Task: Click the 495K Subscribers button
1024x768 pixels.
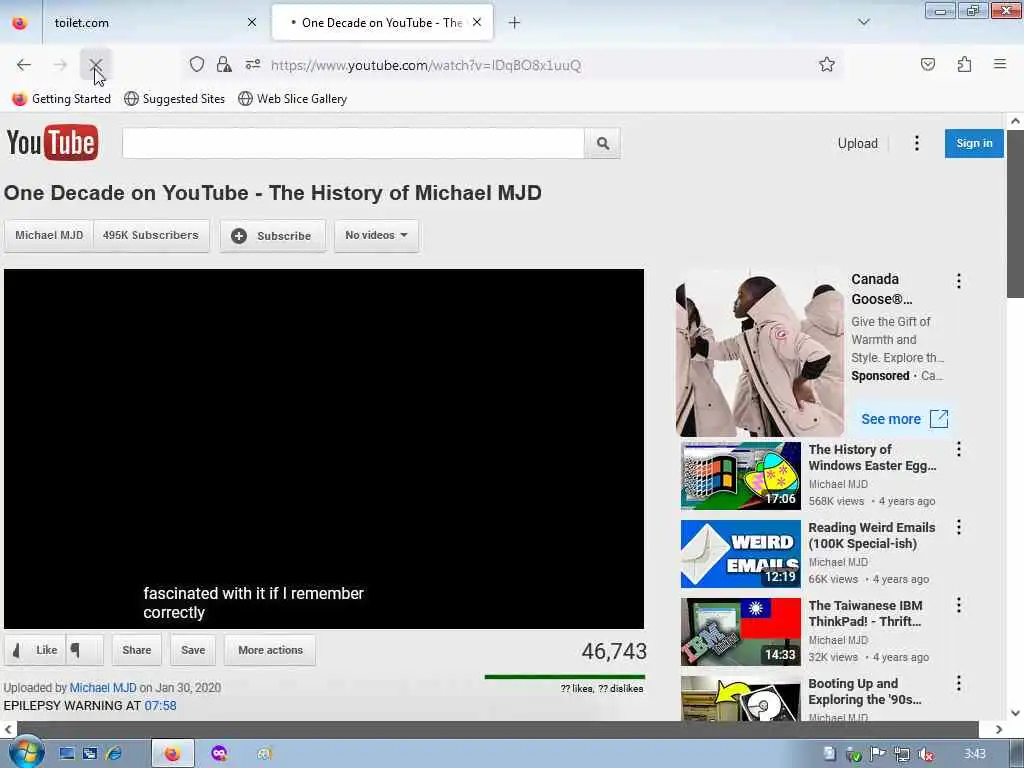Action: 151,235
